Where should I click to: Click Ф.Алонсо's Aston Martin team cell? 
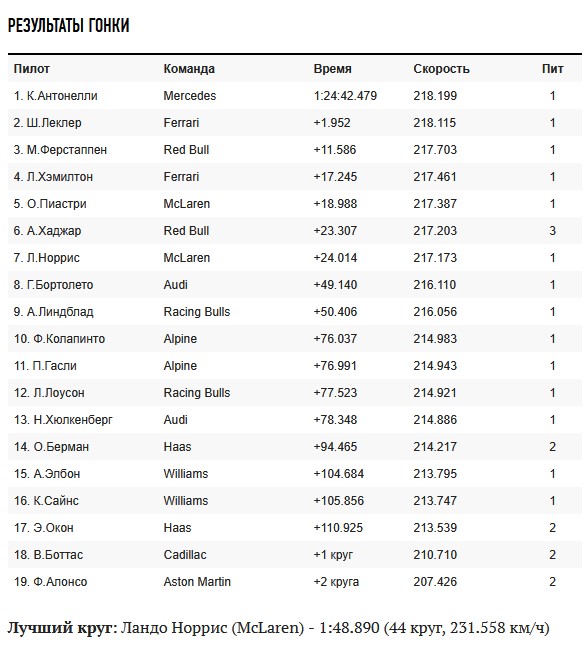(197, 582)
